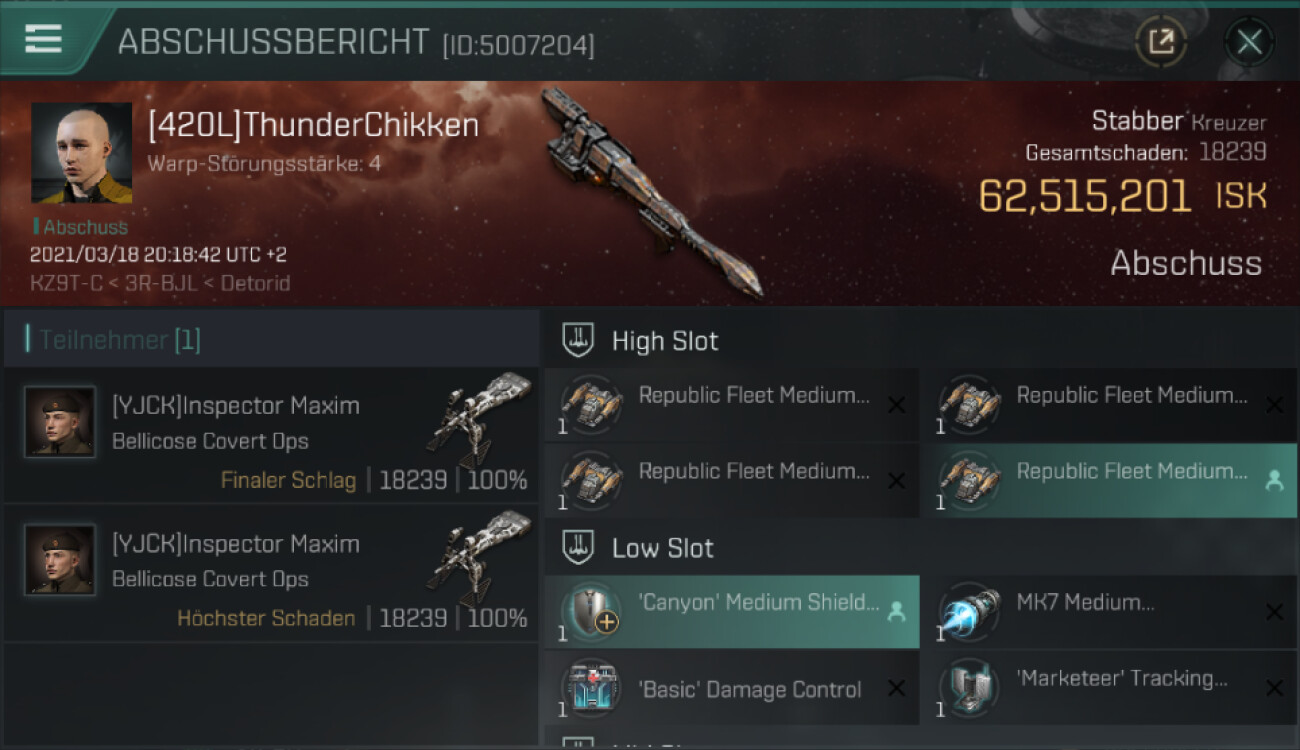The height and width of the screenshot is (750, 1300).
Task: Select the 'Basic' Damage Control icon
Action: pyautogui.click(x=592, y=688)
